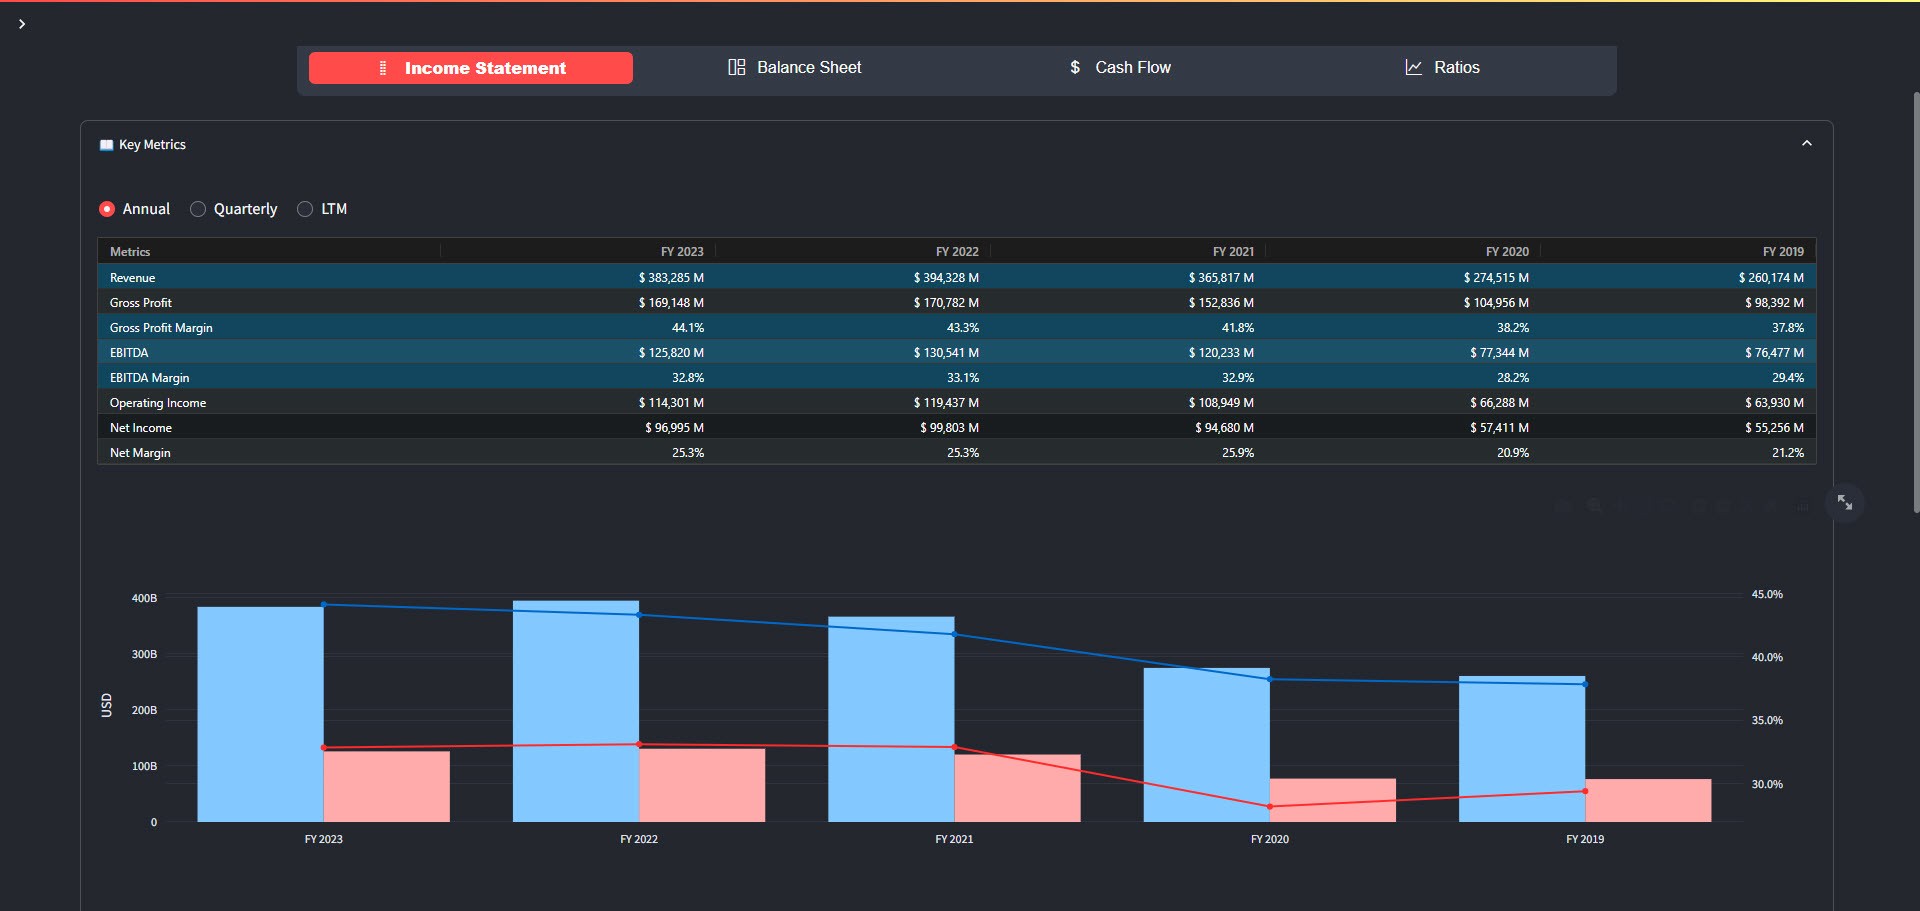The image size is (1920, 911).
Task: Select the Net Margin row label
Action: [x=140, y=453]
